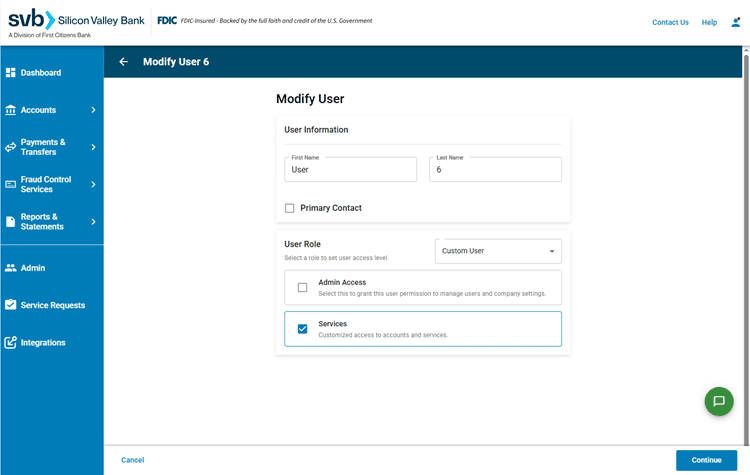Click the Fraud Control Services card icon
Image resolution: width=750 pixels, height=475 pixels.
(11, 184)
